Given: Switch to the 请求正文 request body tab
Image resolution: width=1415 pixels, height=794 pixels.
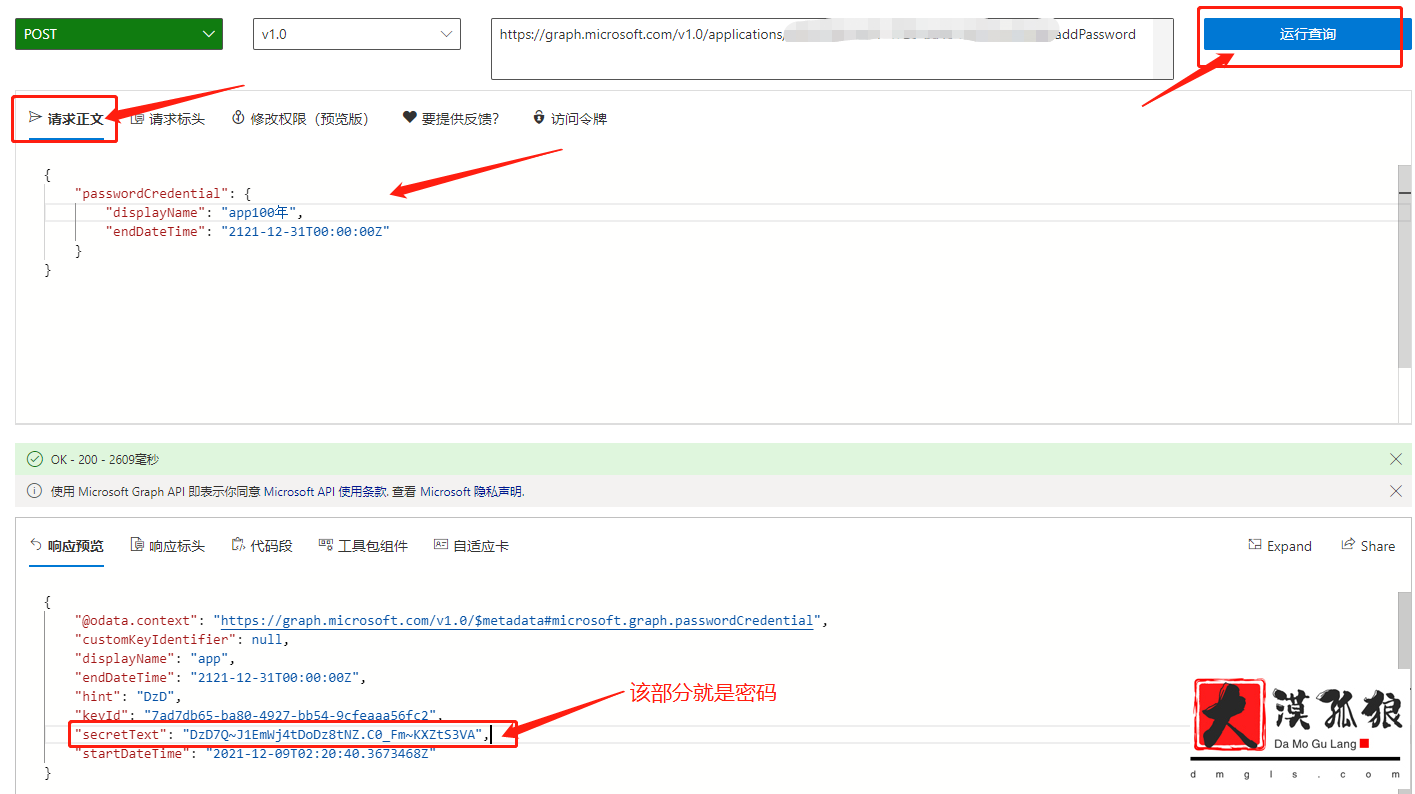Looking at the screenshot, I should click(66, 119).
